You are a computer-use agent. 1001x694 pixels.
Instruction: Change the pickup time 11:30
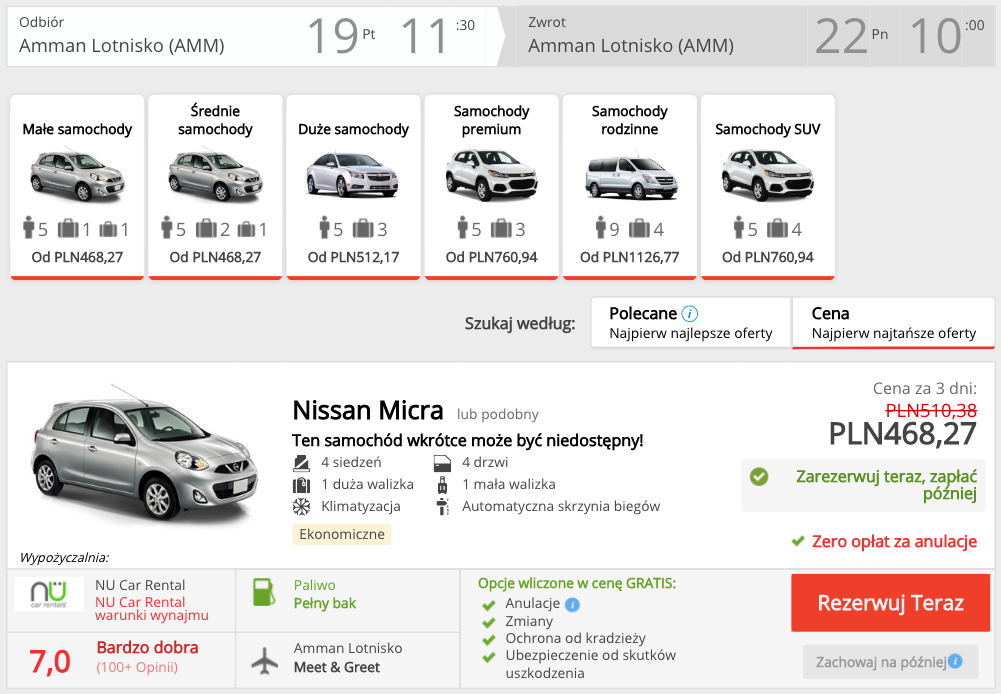pyautogui.click(x=438, y=36)
